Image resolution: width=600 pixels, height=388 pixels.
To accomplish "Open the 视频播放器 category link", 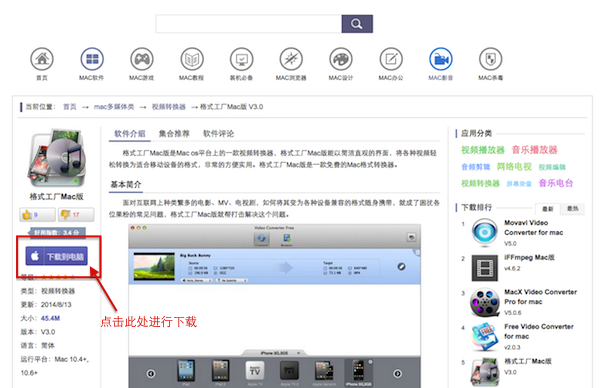I will click(x=483, y=150).
